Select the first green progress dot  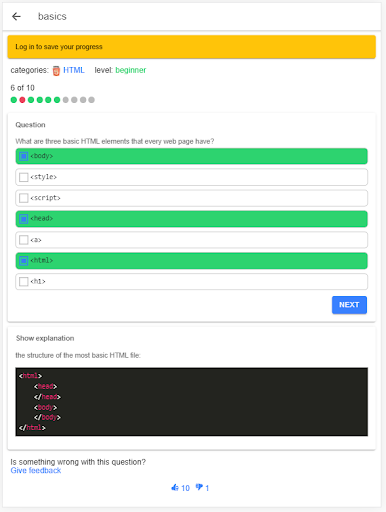click(14, 100)
